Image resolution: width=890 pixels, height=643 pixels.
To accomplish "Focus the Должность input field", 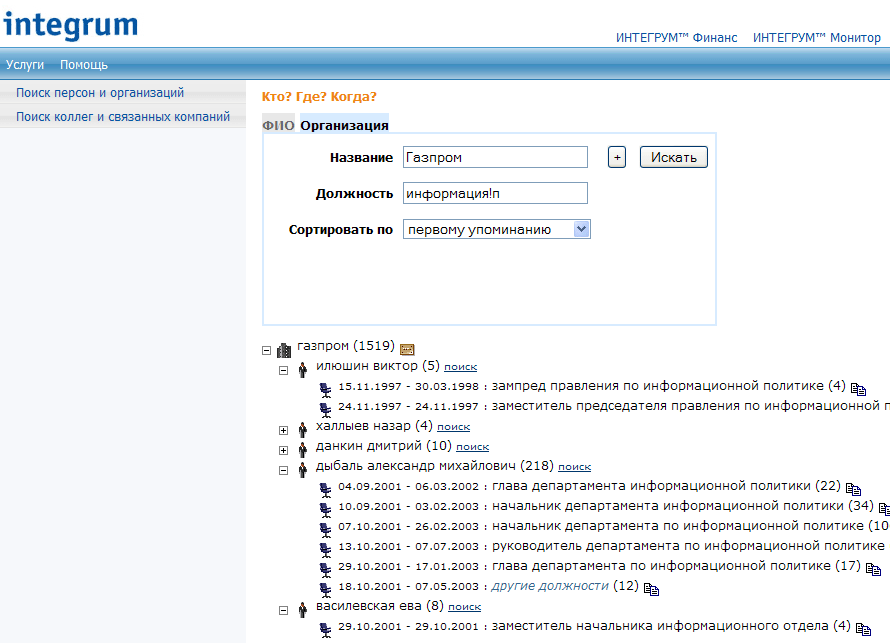I will click(x=496, y=193).
